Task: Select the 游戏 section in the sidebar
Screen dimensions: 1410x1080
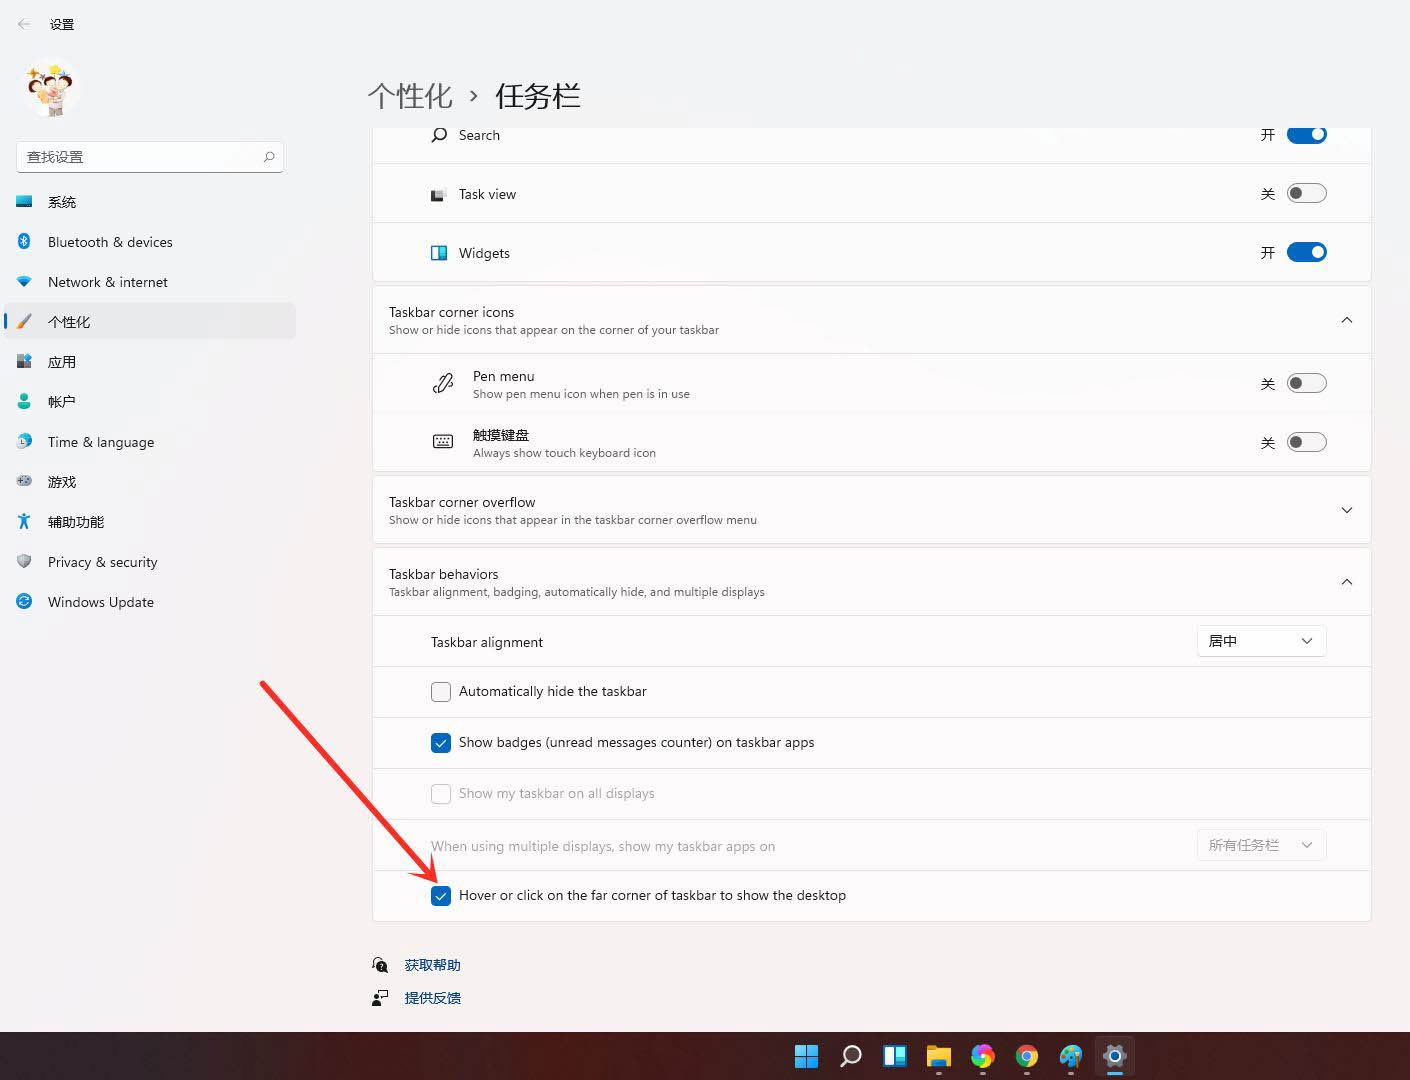Action: (x=62, y=481)
